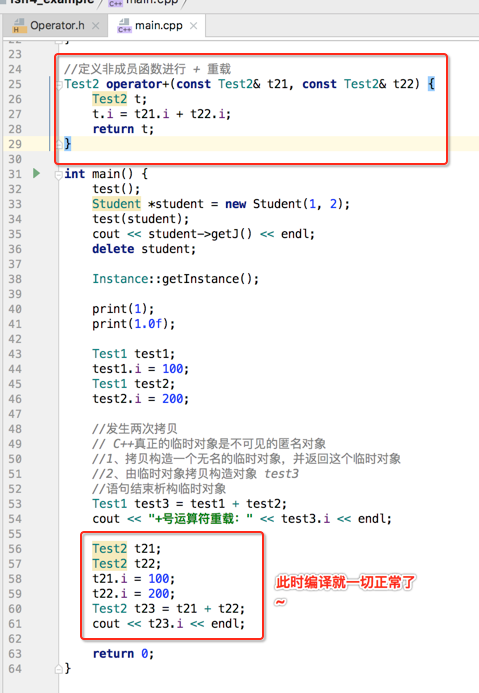Image resolution: width=479 pixels, height=693 pixels.
Task: Run main() using the green gutter arrow
Action: pyautogui.click(x=37, y=173)
